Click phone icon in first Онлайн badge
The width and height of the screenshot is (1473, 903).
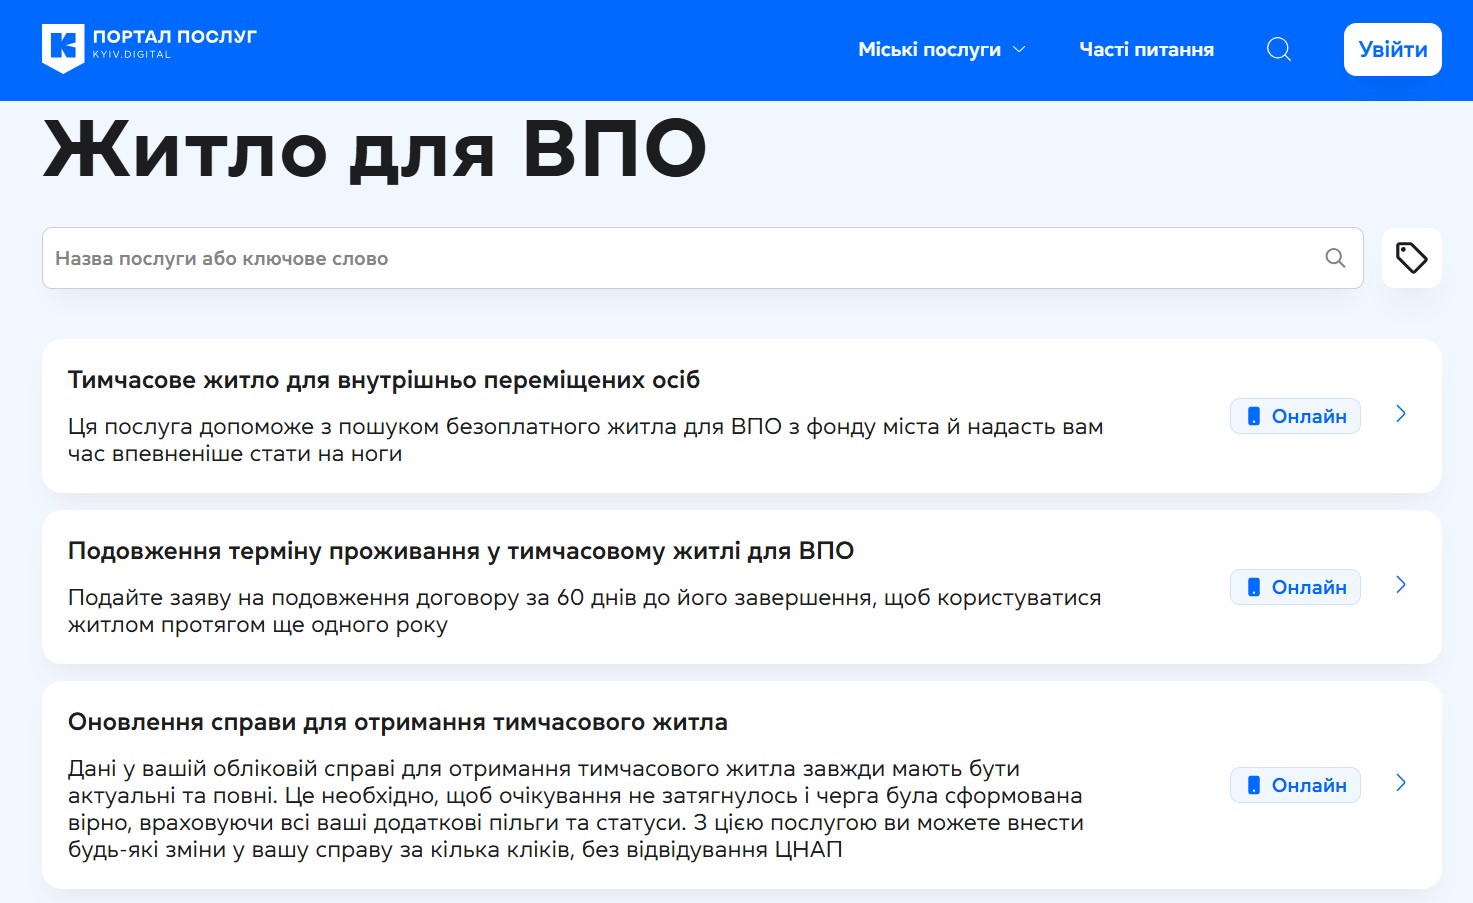click(1253, 416)
